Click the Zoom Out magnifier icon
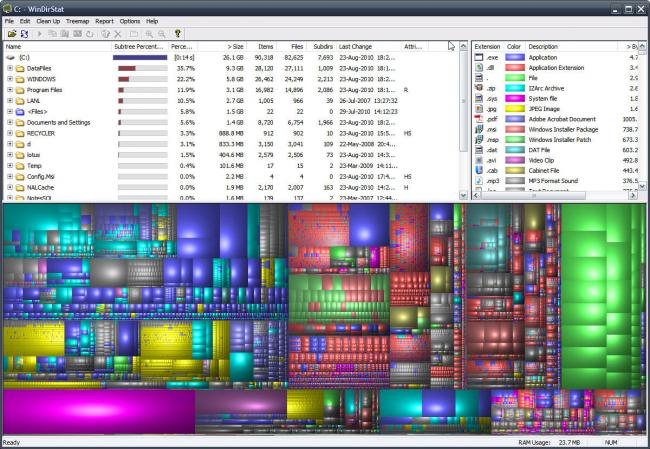Screen dimensions: 650x449 coord(161,33)
